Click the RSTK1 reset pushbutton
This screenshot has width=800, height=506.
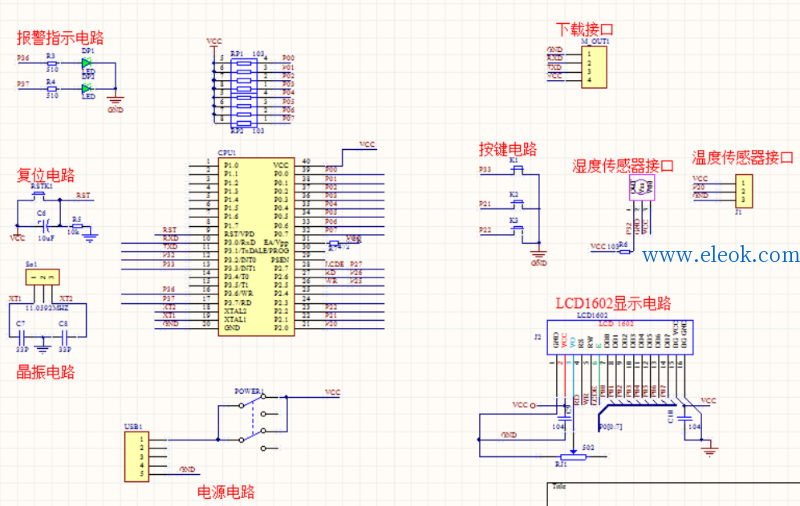(x=39, y=195)
